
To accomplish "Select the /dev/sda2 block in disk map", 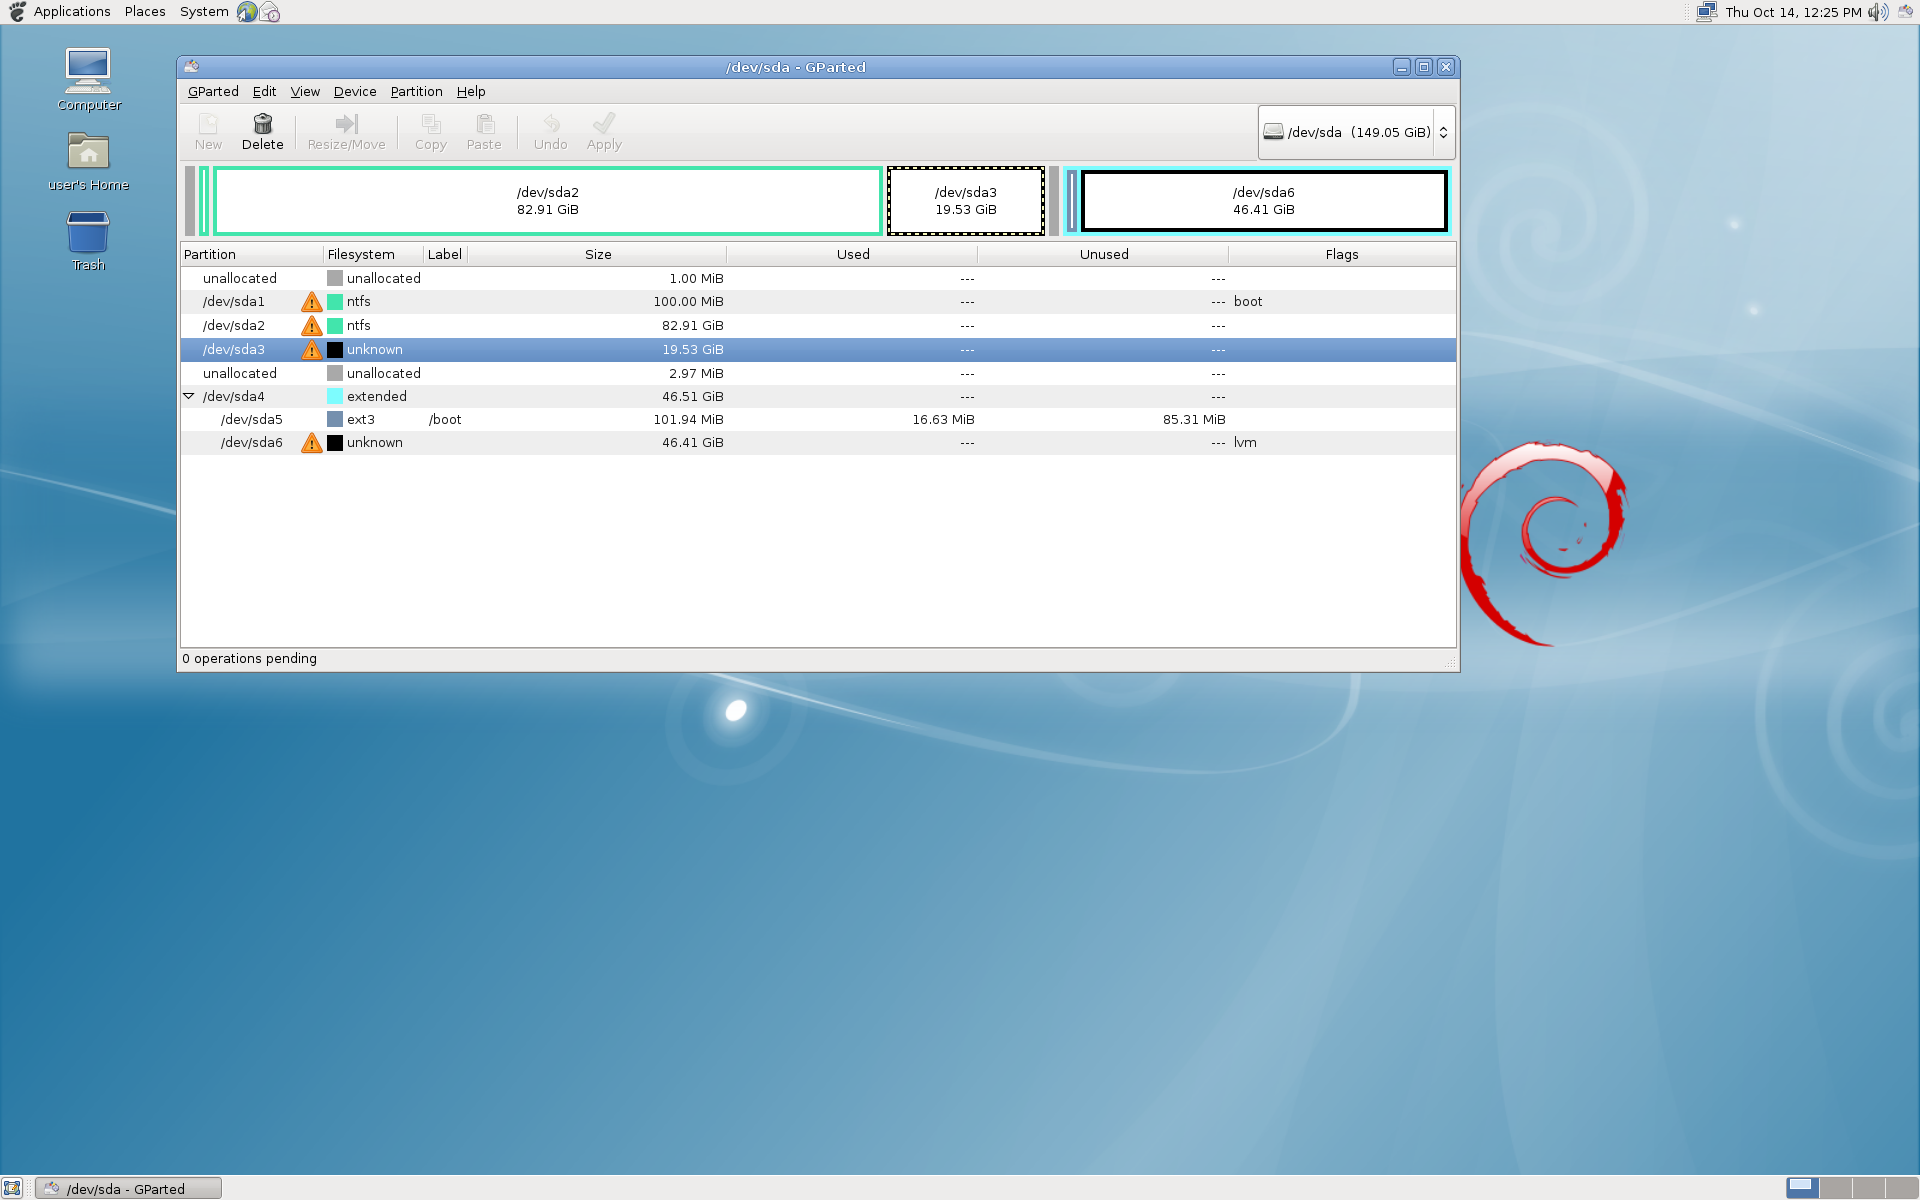I will tap(548, 201).
